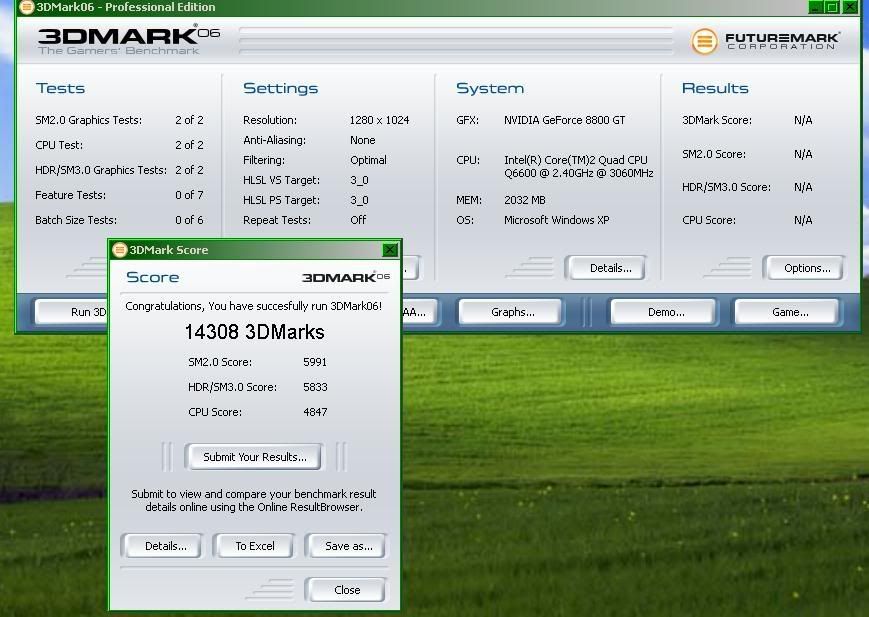This screenshot has height=617, width=869.
Task: Export the score To Excel
Action: tap(254, 546)
